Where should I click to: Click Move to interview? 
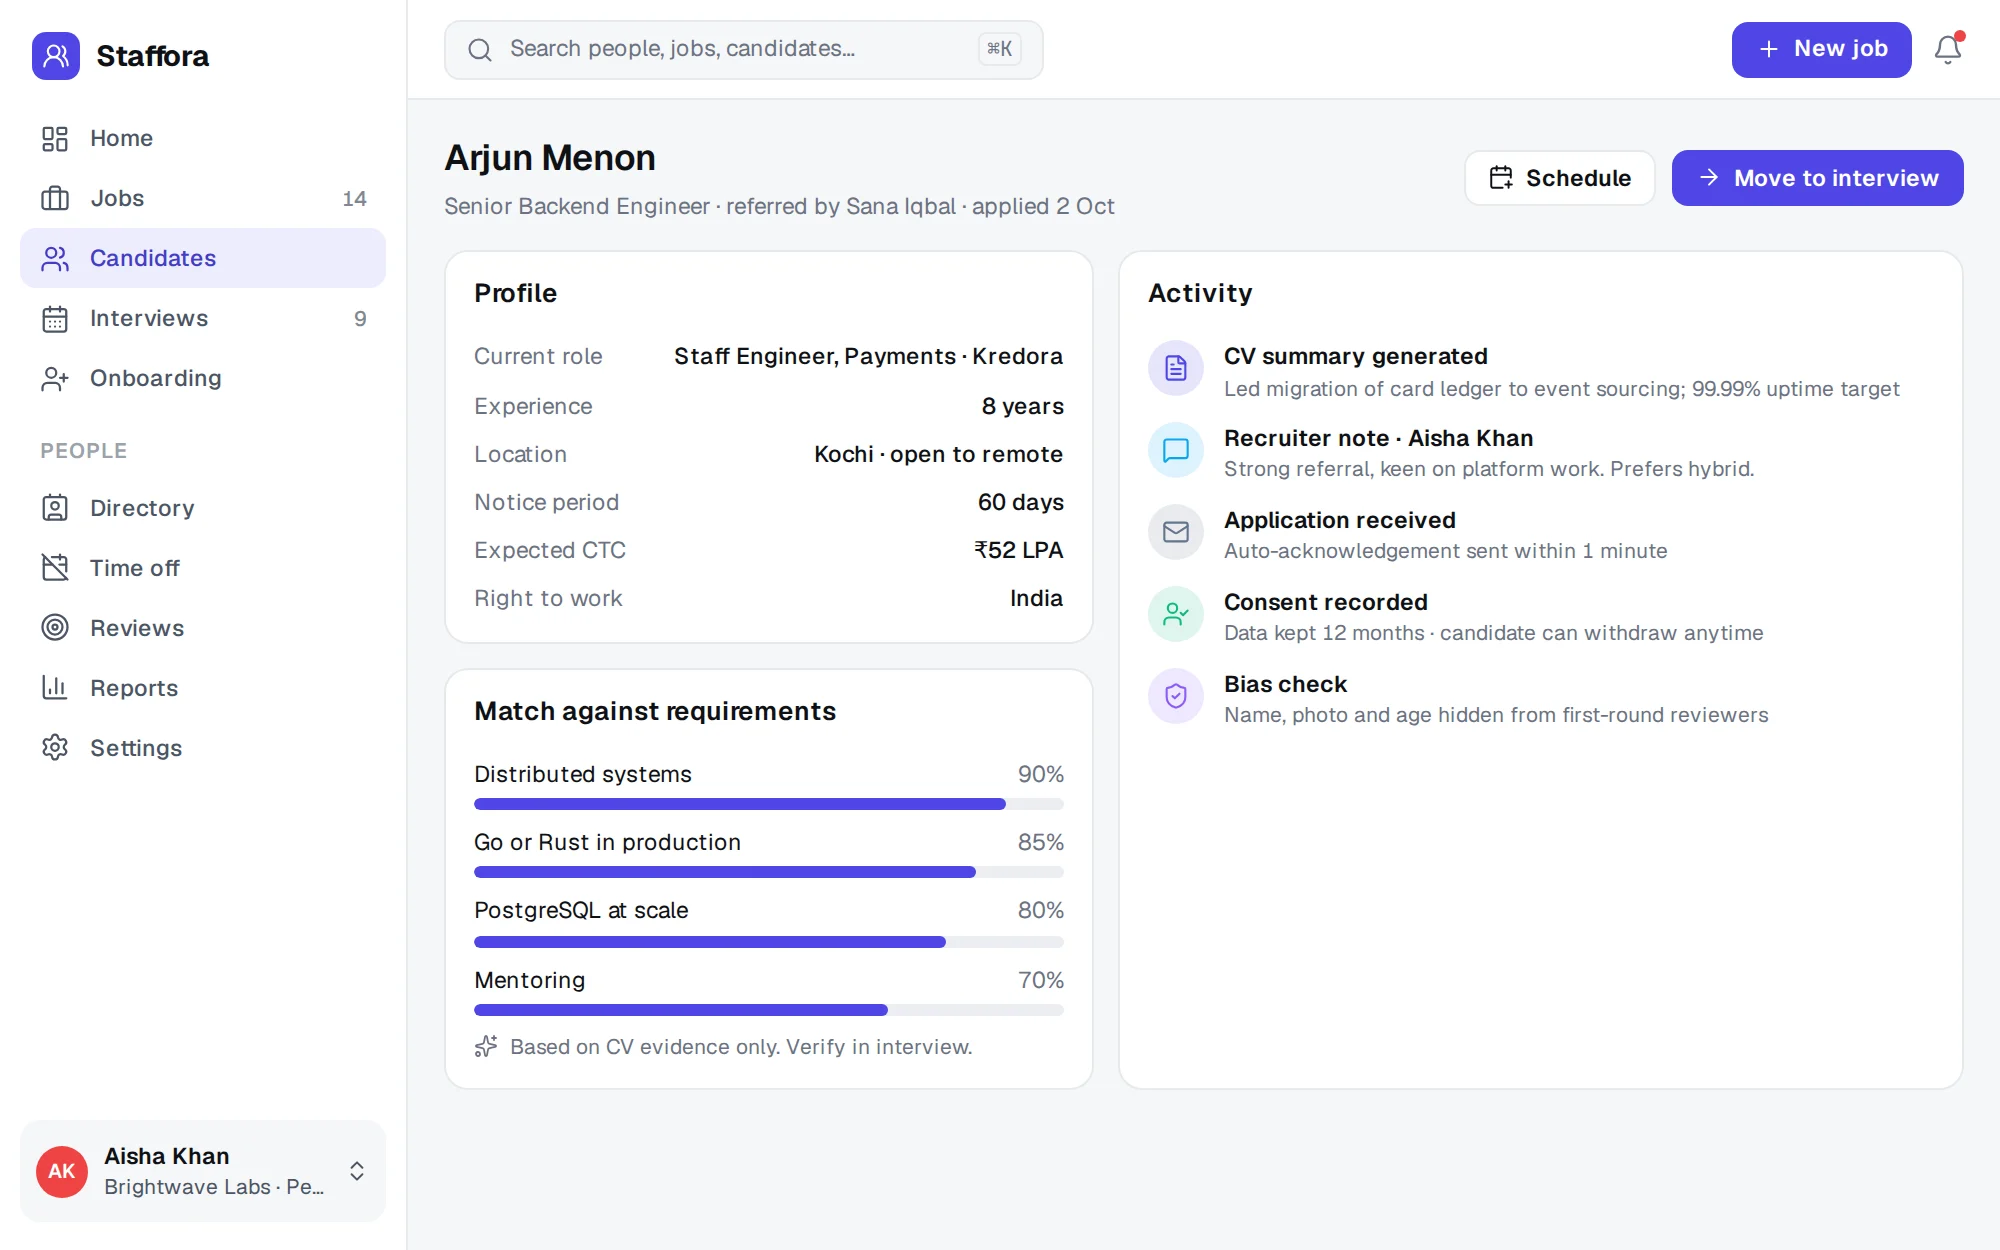1818,178
